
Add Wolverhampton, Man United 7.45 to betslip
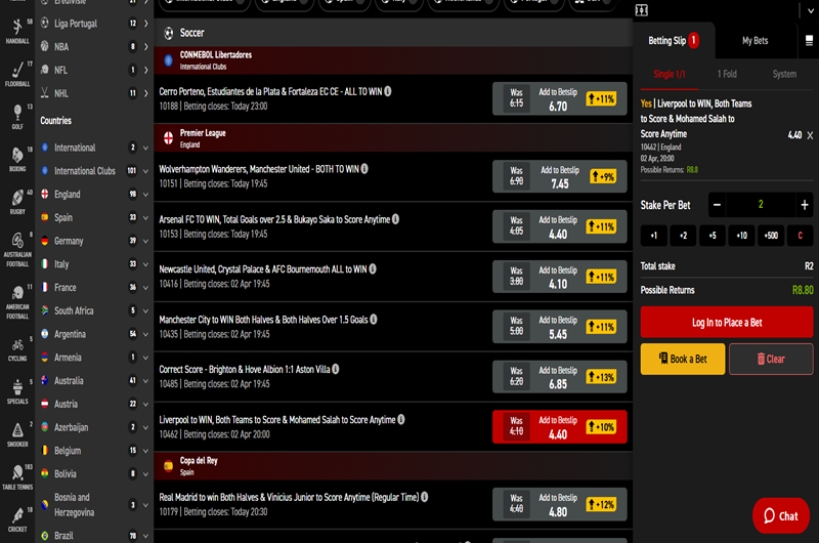[559, 176]
